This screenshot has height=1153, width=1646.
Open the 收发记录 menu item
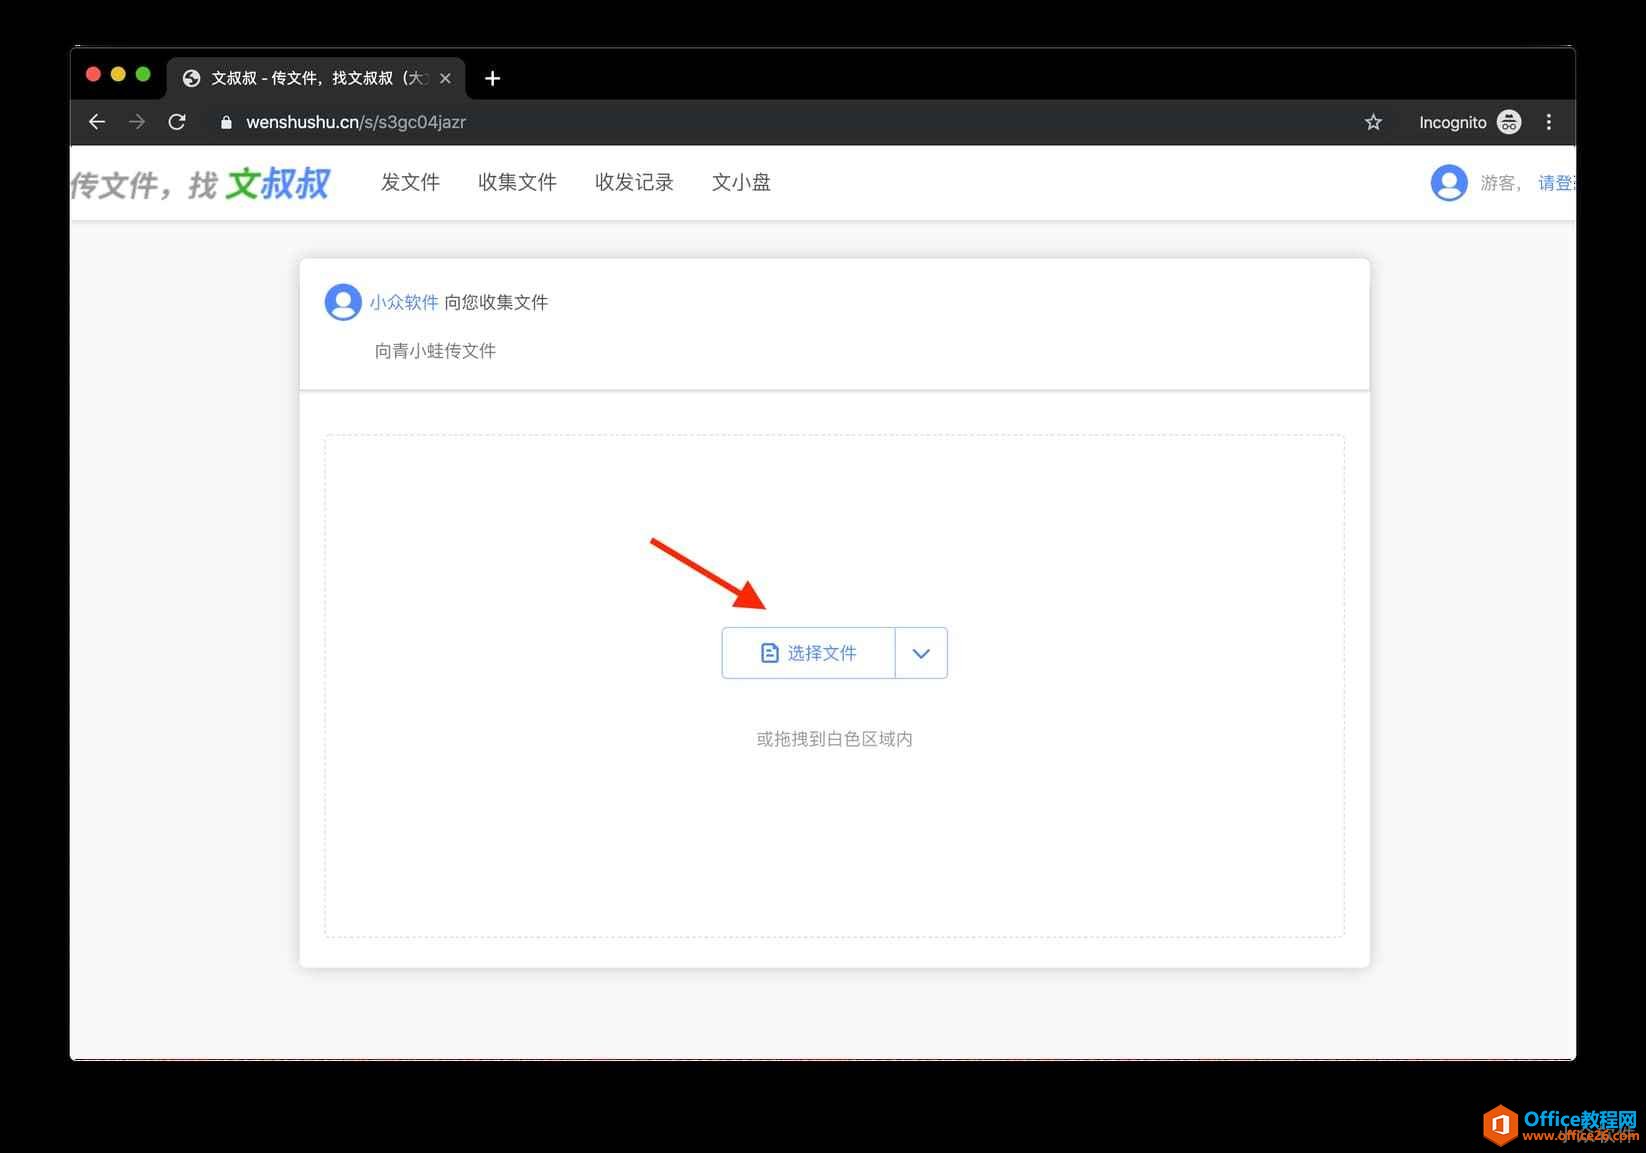pyautogui.click(x=634, y=182)
